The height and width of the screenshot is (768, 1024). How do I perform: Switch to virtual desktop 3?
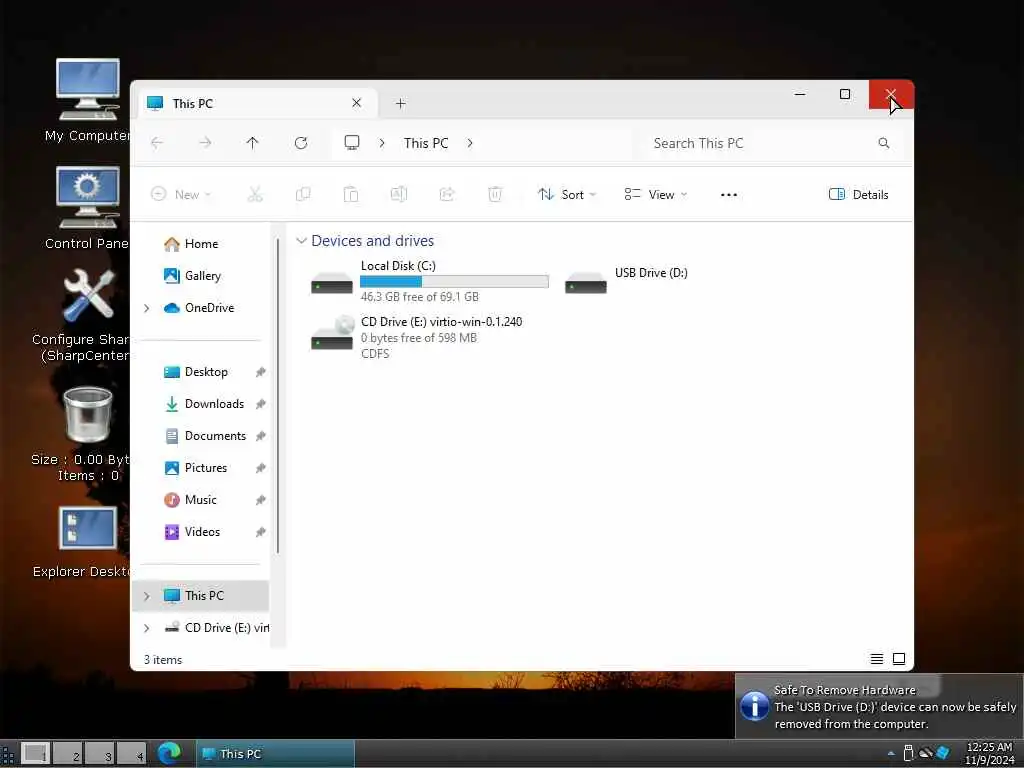tap(99, 754)
